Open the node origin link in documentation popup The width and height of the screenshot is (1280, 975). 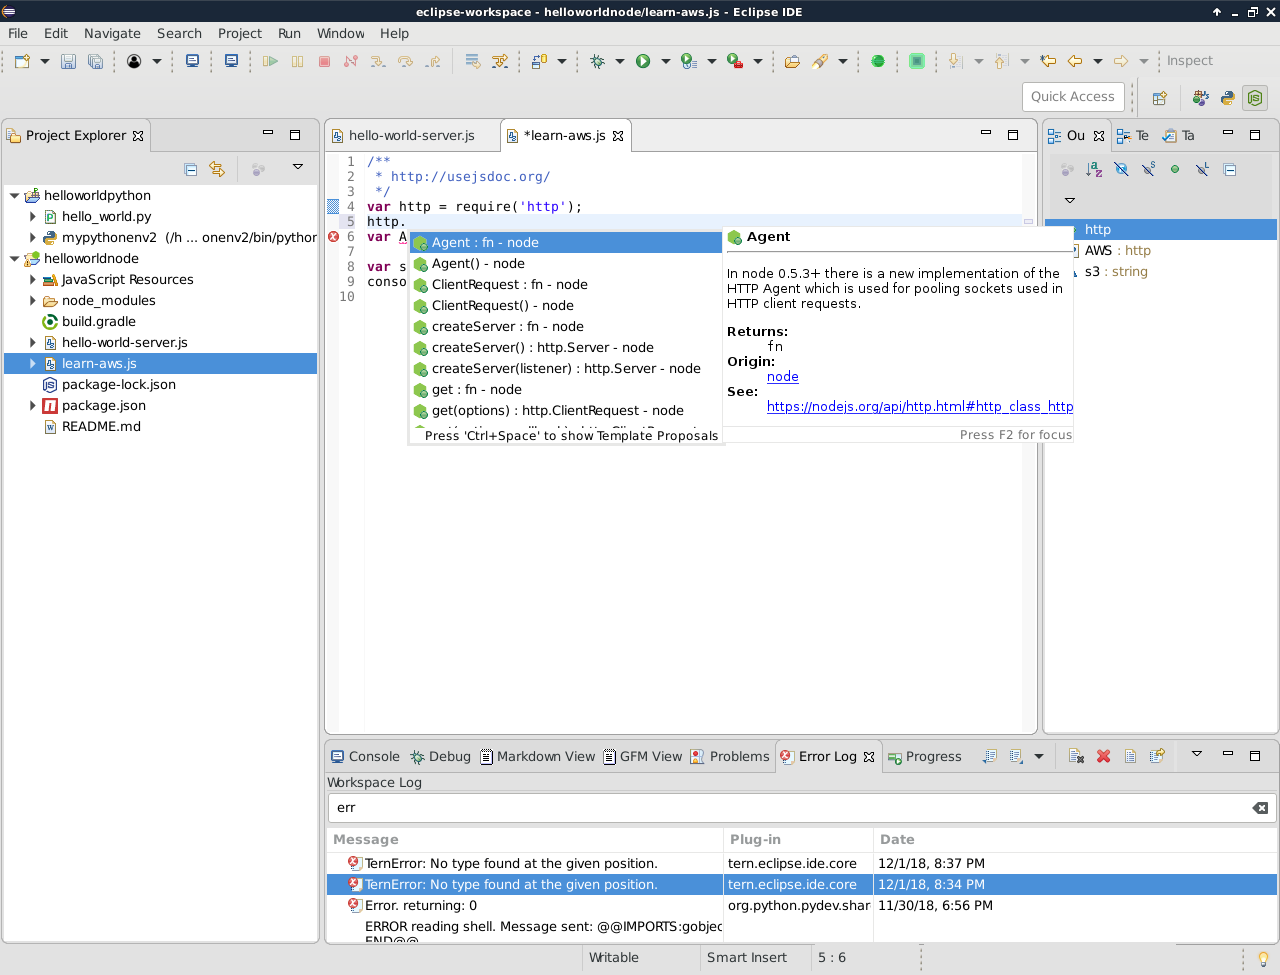click(783, 377)
